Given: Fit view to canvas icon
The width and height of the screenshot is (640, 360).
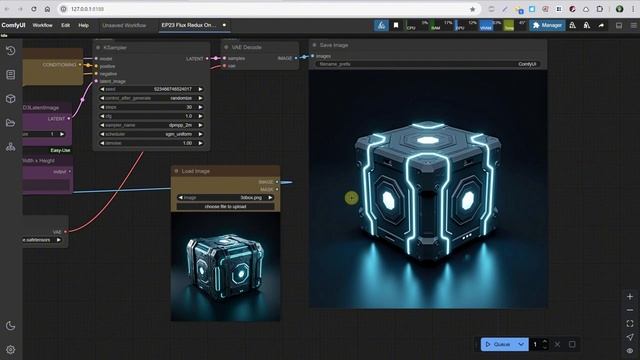Looking at the screenshot, I should point(630,324).
